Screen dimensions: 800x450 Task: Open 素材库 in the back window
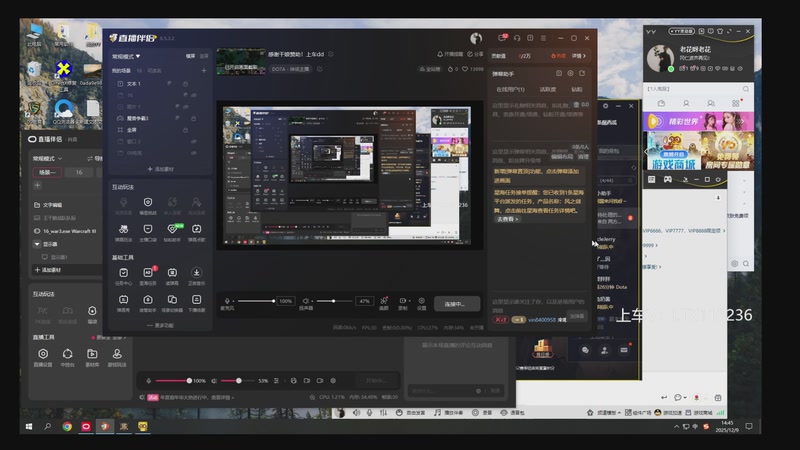coord(92,354)
